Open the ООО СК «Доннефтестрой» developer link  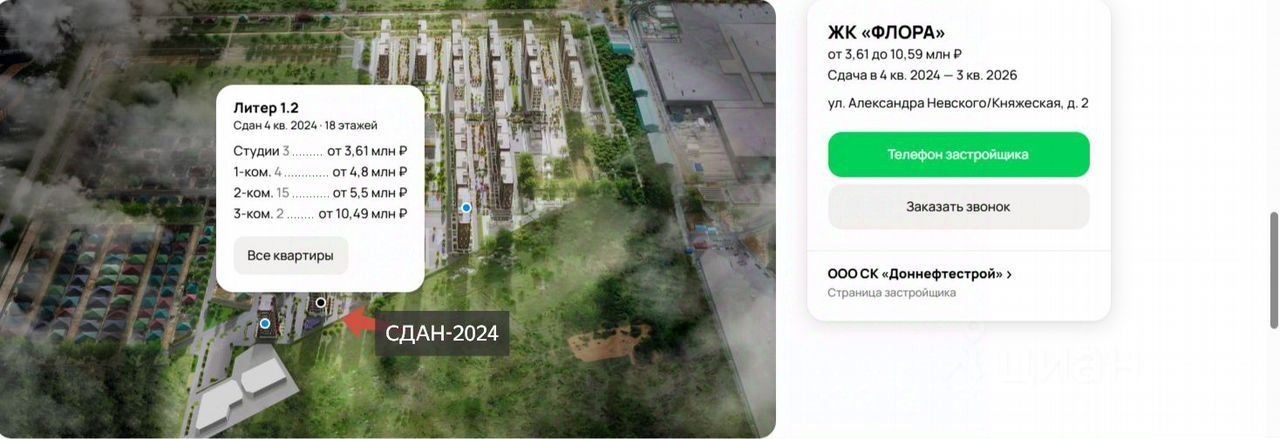pyautogui.click(x=915, y=274)
